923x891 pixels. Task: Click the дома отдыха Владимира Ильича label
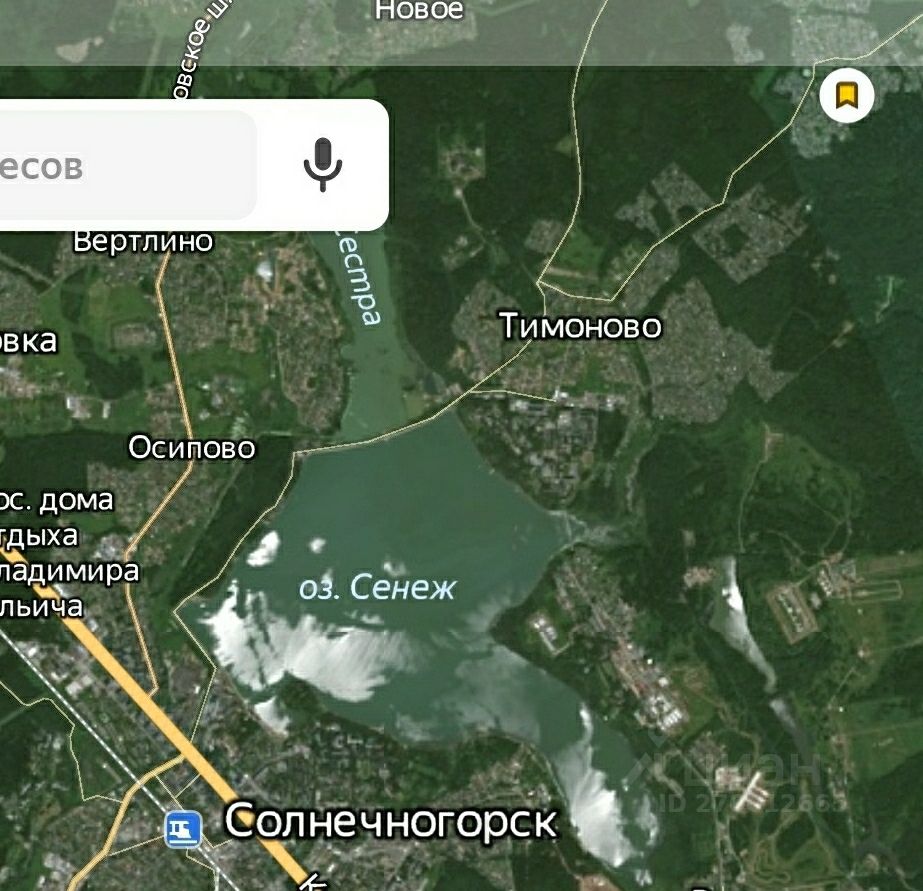tap(59, 553)
